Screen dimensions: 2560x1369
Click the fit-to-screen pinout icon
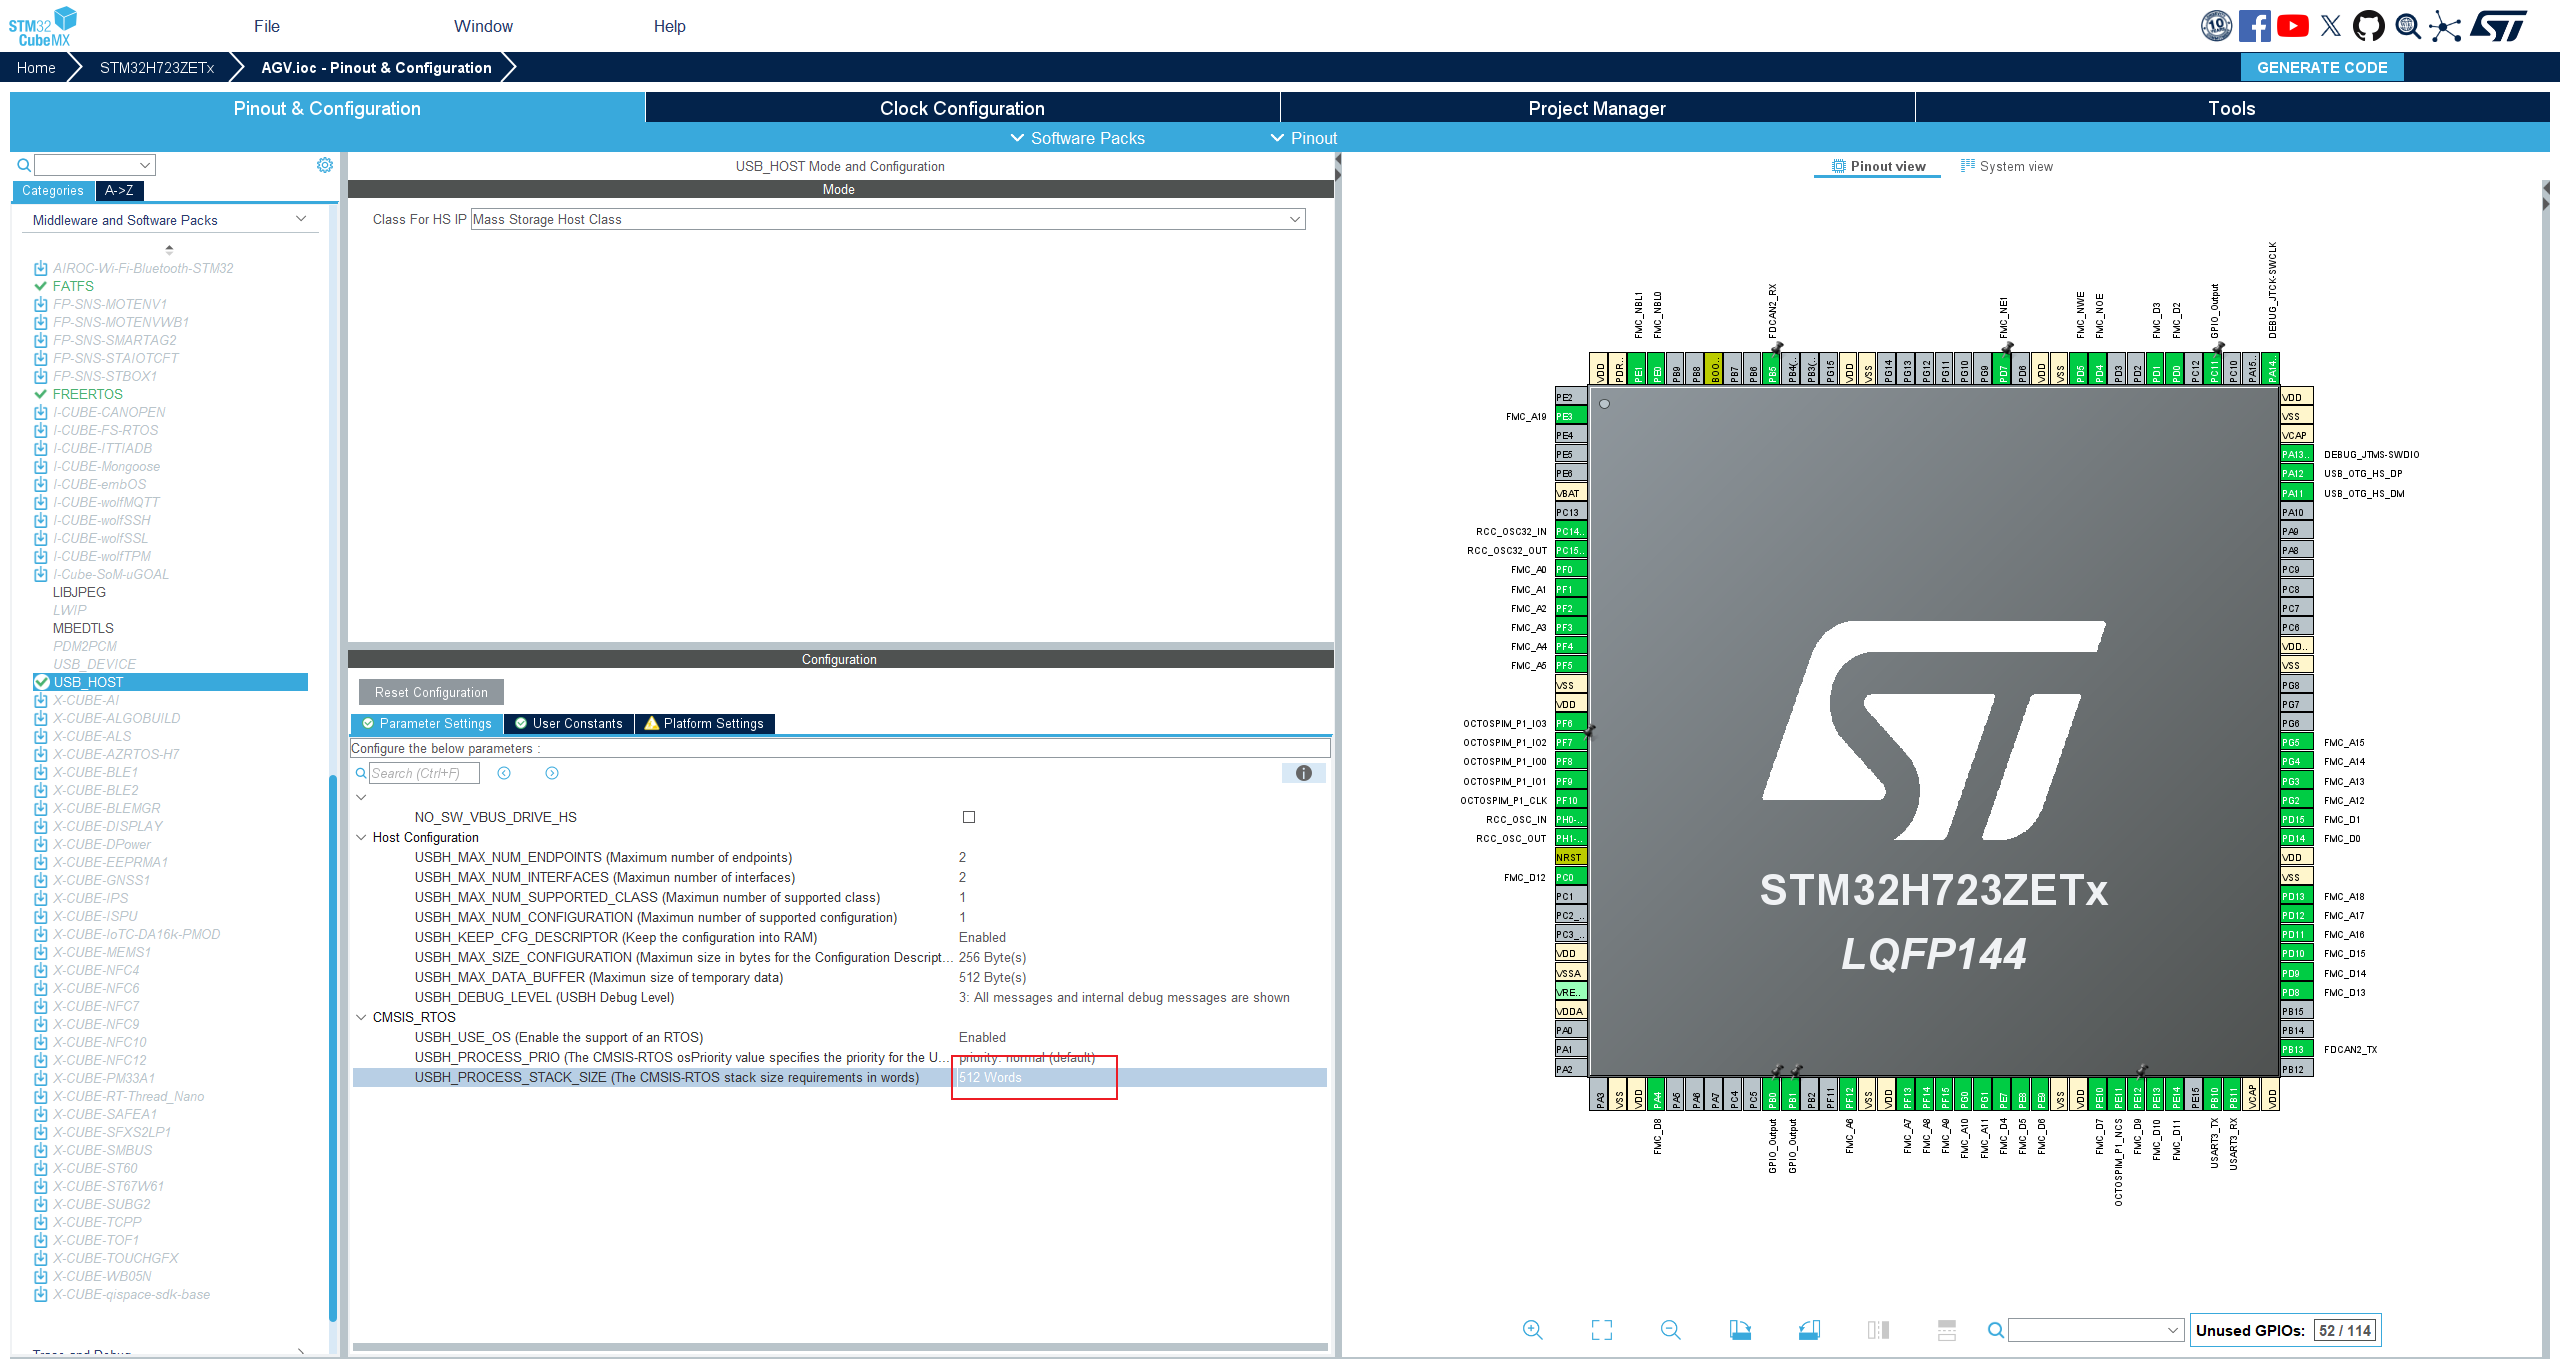(x=1602, y=1330)
